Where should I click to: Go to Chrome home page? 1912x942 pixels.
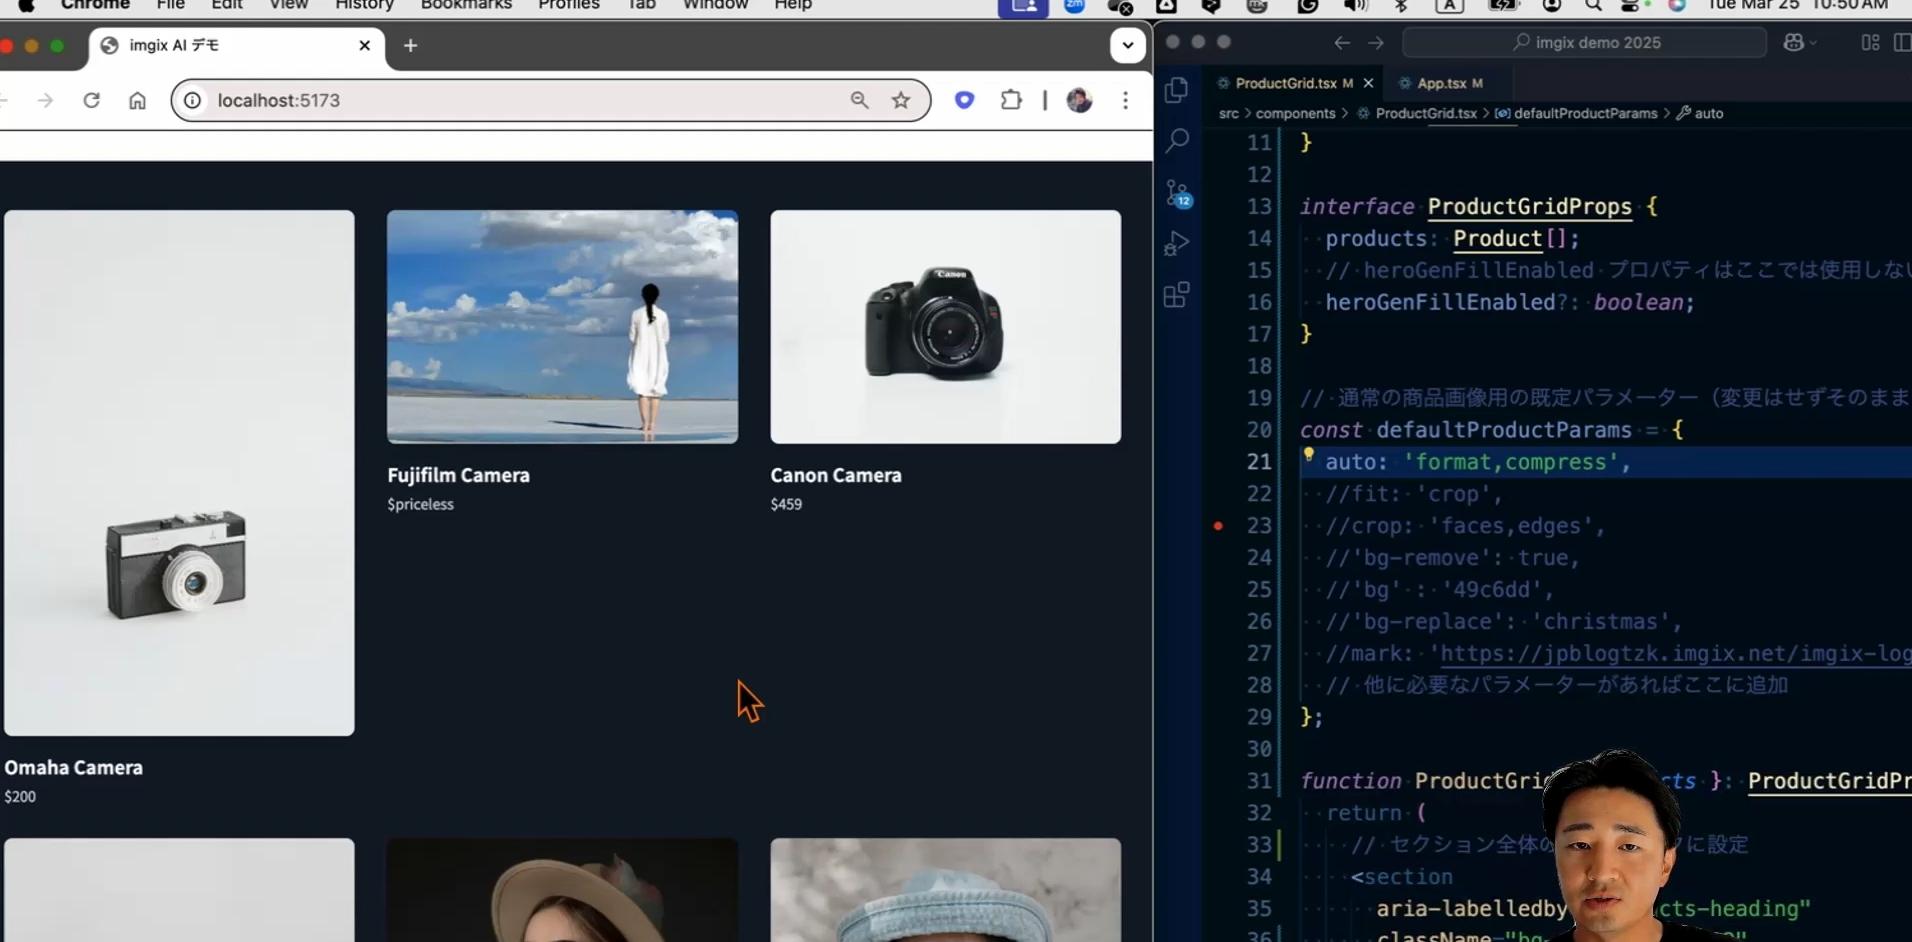pyautogui.click(x=137, y=100)
